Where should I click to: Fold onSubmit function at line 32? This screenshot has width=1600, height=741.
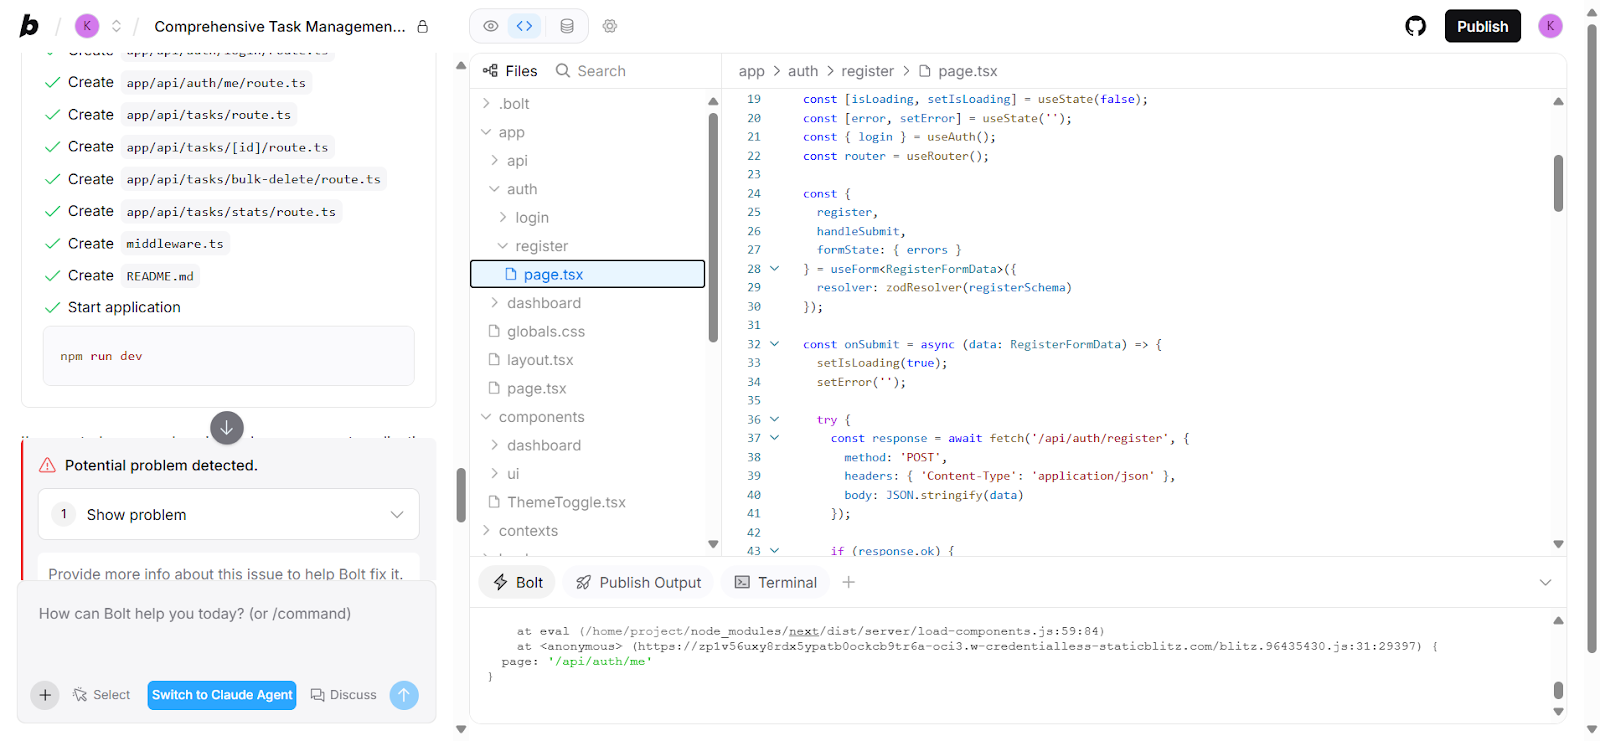(x=774, y=344)
